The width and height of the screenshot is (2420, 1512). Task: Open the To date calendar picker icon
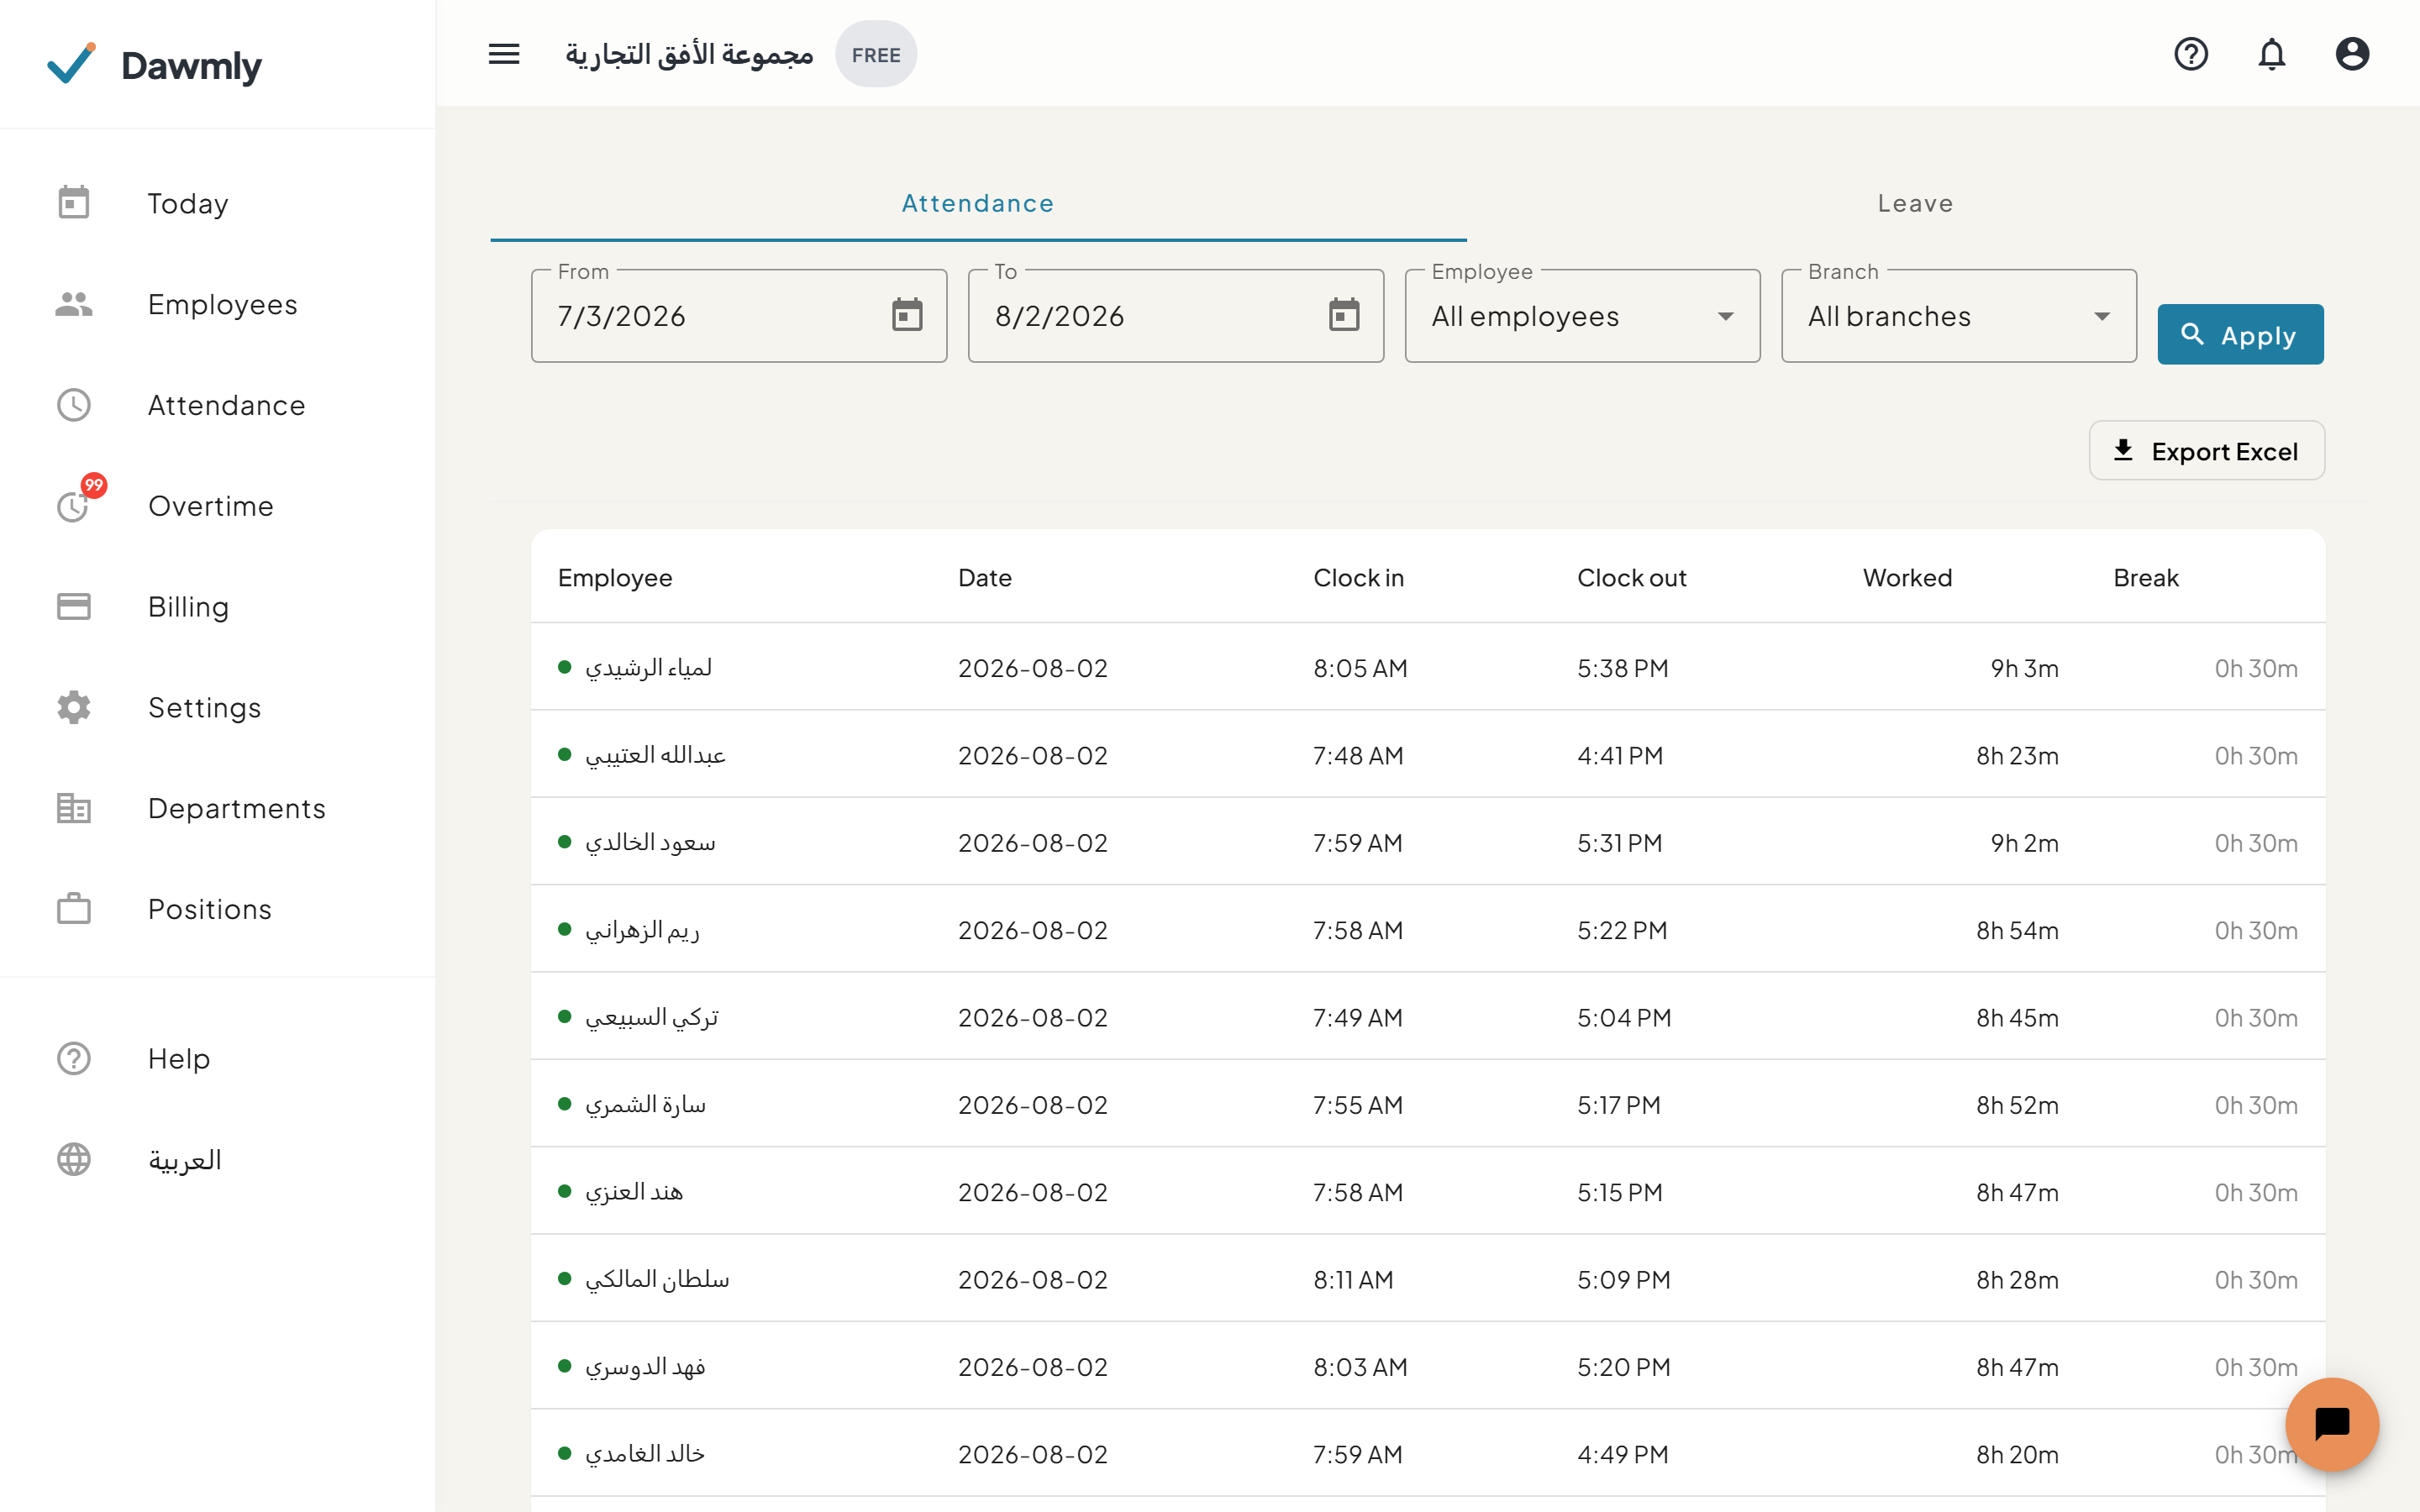coord(1344,315)
